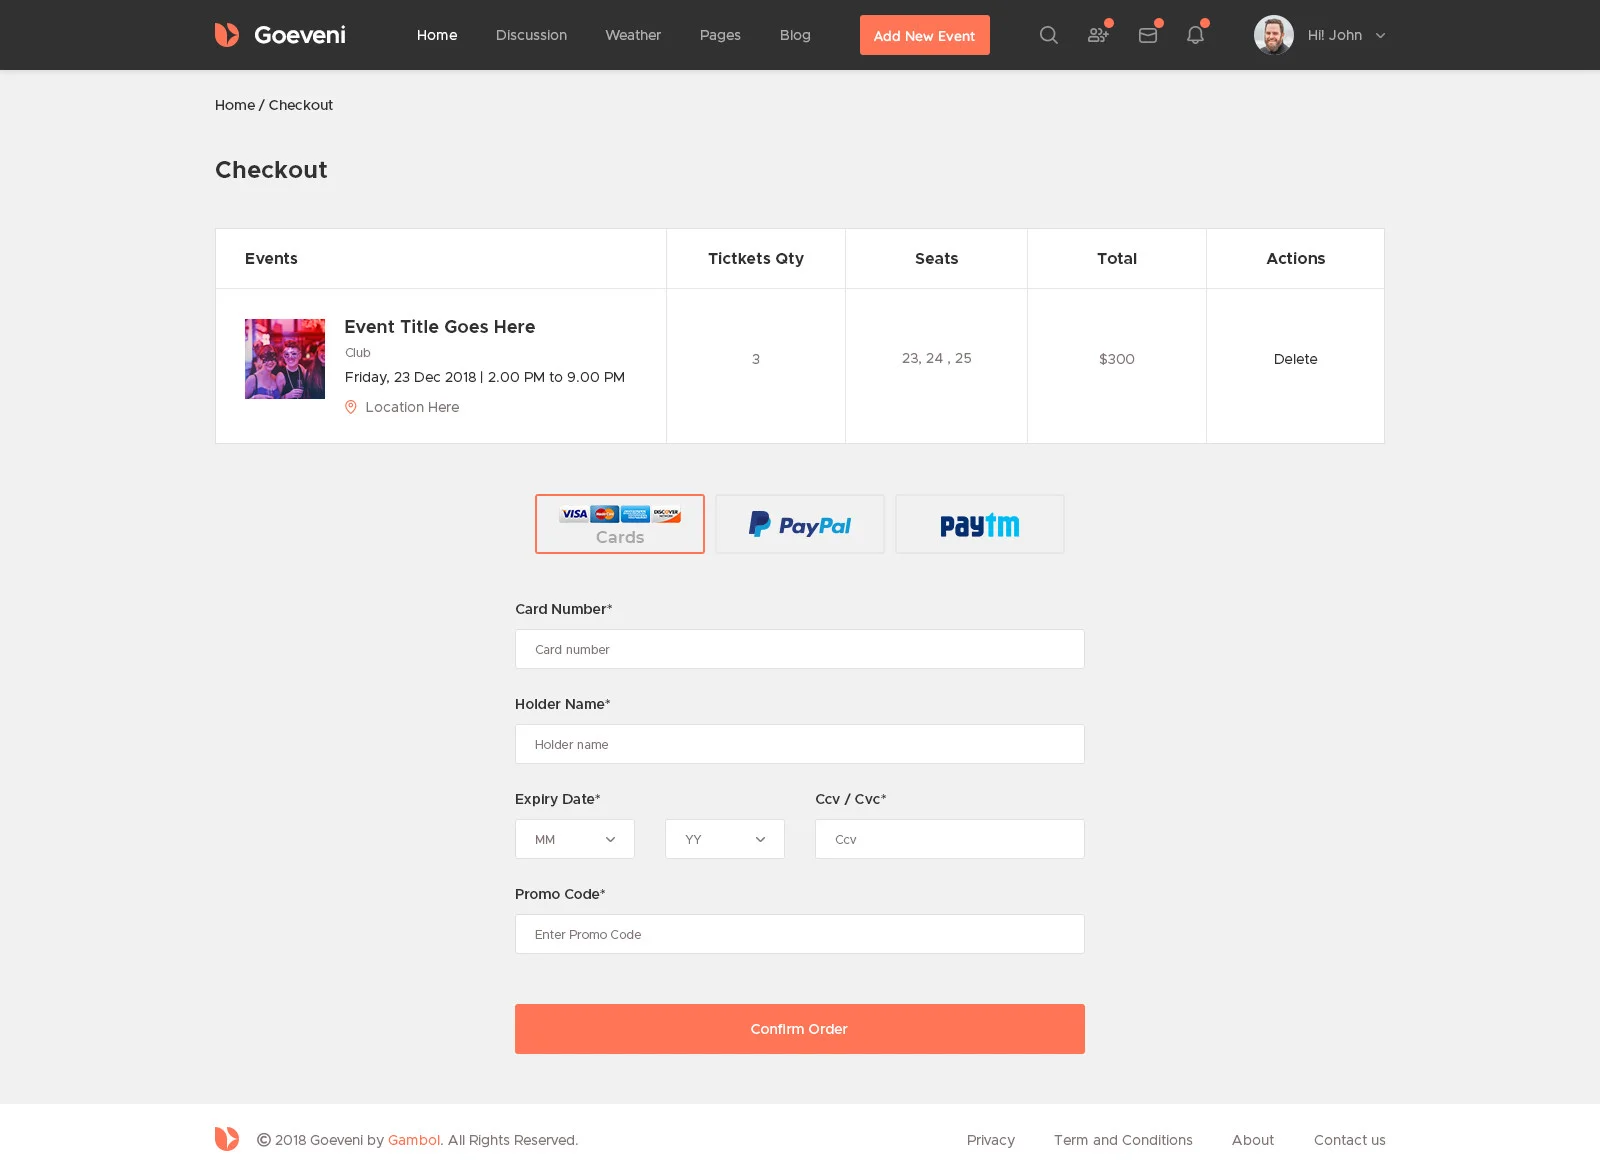This screenshot has width=1600, height=1174.
Task: Open the messages envelope icon
Action: pyautogui.click(x=1148, y=35)
